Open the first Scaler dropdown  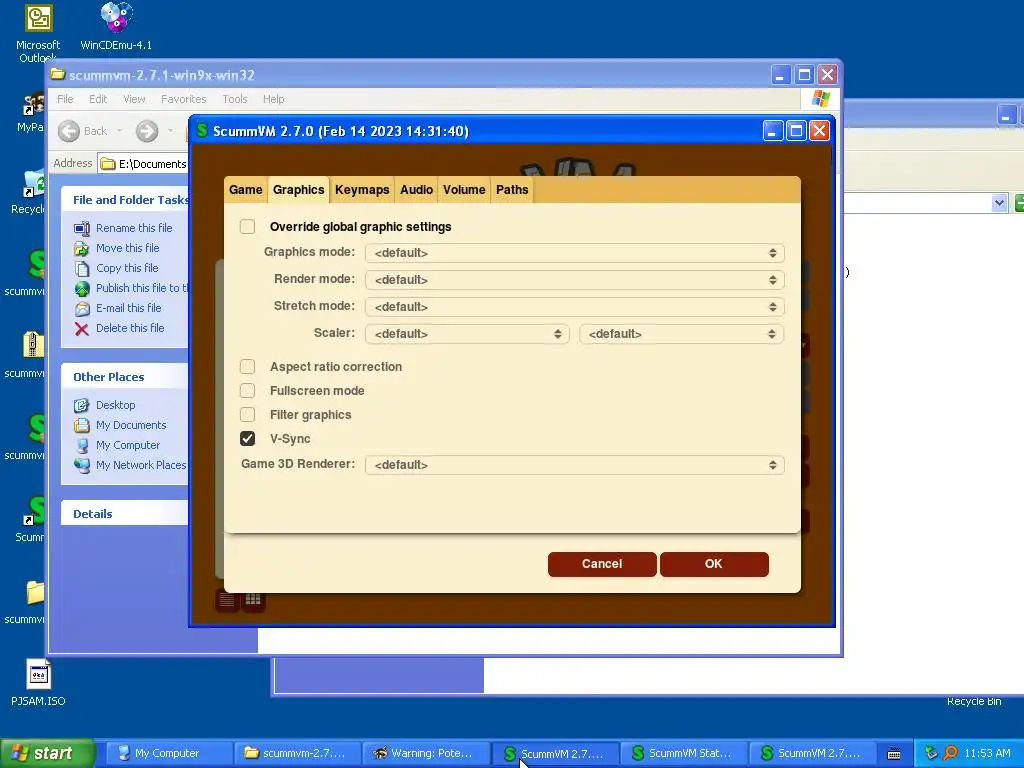point(467,334)
